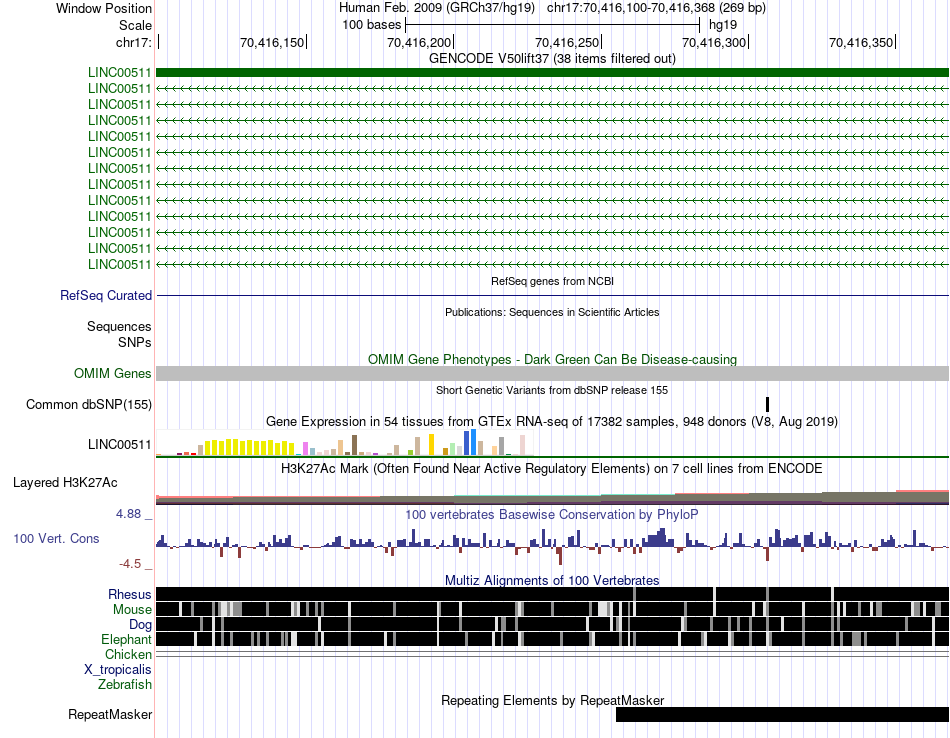
Task: Click the 4.88 upper scale value
Action: tap(128, 514)
